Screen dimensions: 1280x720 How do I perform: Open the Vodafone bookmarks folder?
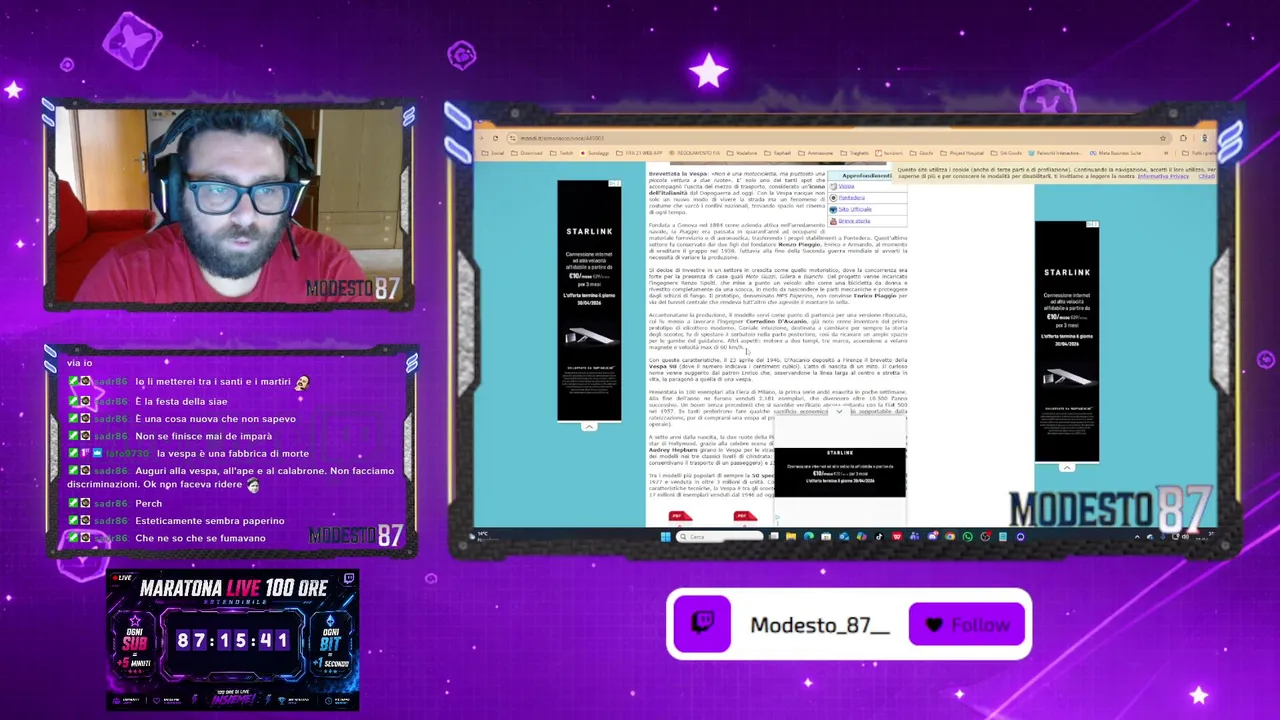742,153
